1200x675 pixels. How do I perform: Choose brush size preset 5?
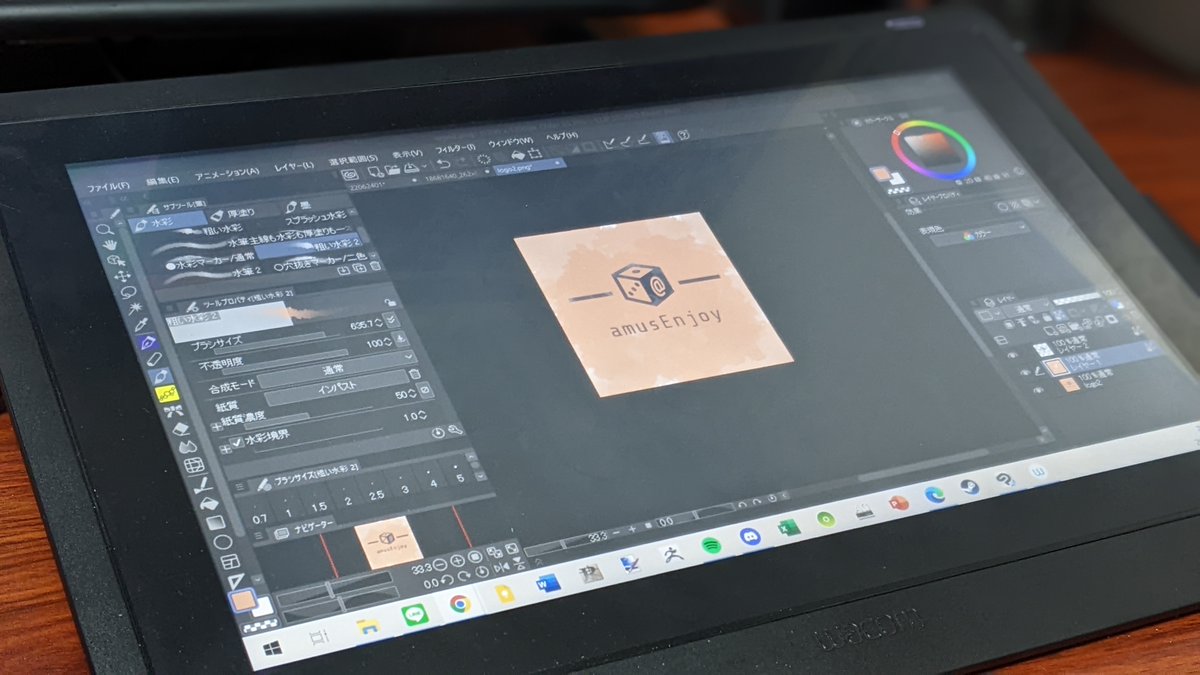coord(461,478)
